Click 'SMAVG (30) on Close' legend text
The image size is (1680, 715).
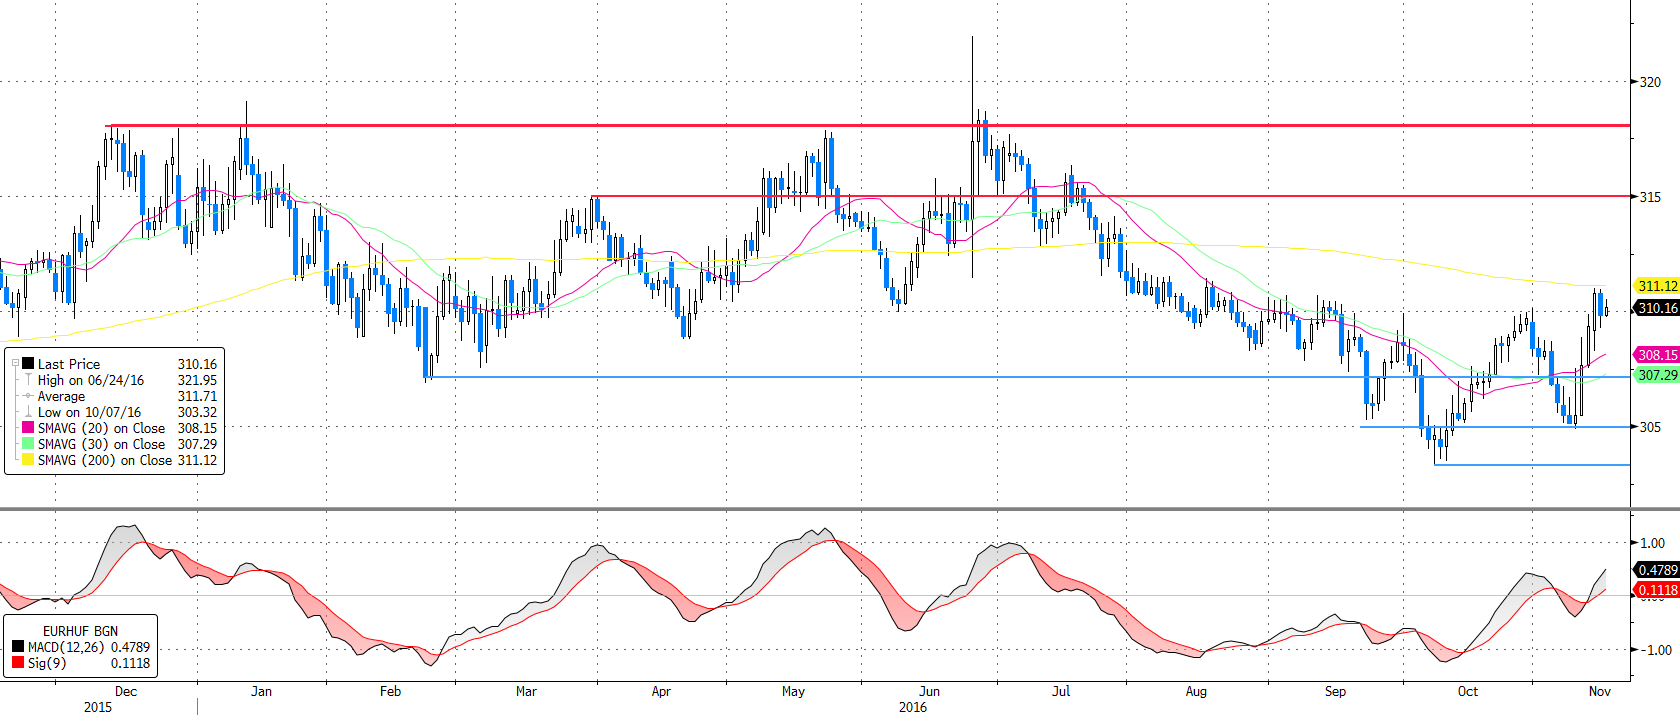(x=102, y=444)
